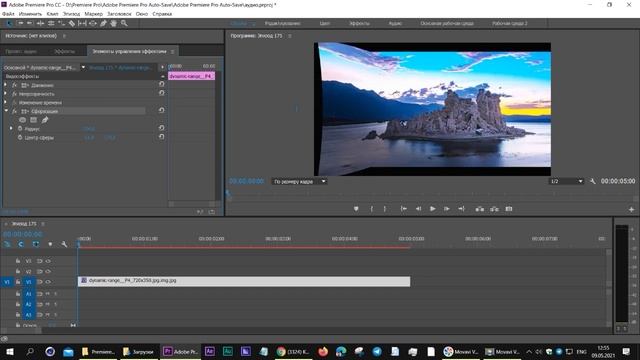The image size is (640, 360).
Task: Expand the Движение effect properties
Action: click(x=5, y=85)
